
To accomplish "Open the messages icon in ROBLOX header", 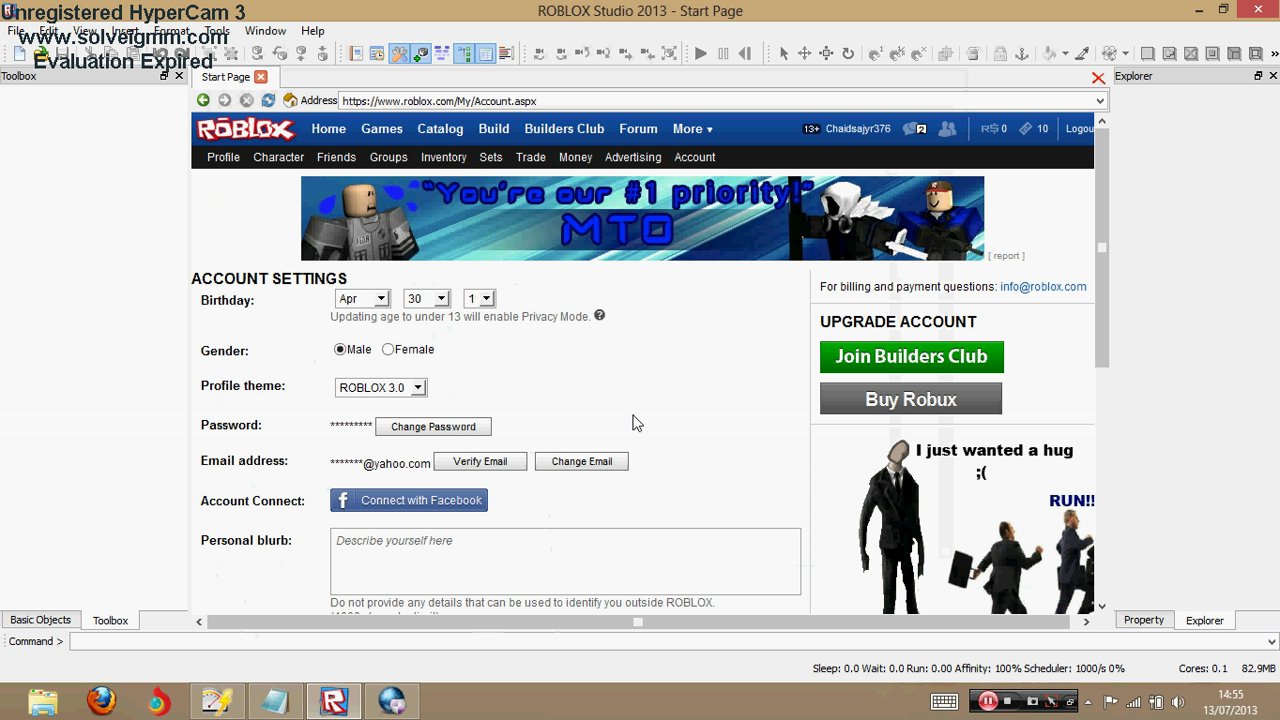I will (x=913, y=129).
